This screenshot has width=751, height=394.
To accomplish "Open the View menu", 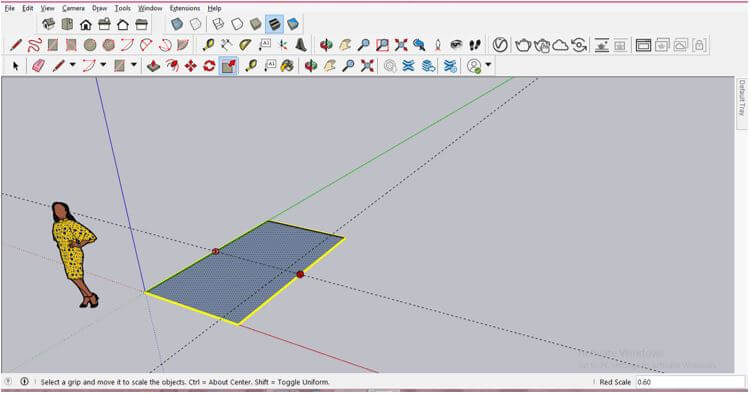I will coord(47,8).
